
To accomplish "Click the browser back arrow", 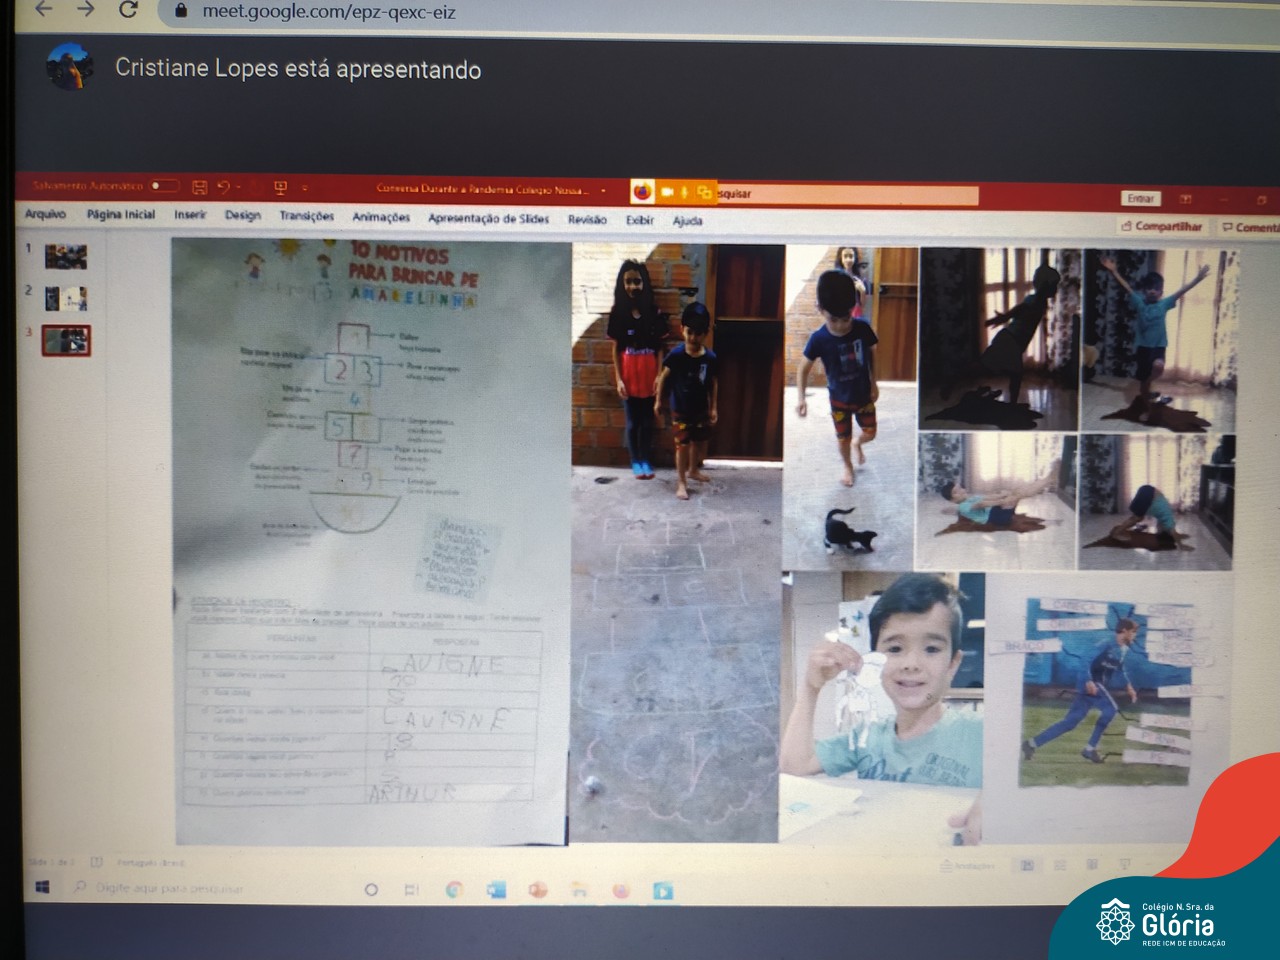I will tap(43, 9).
